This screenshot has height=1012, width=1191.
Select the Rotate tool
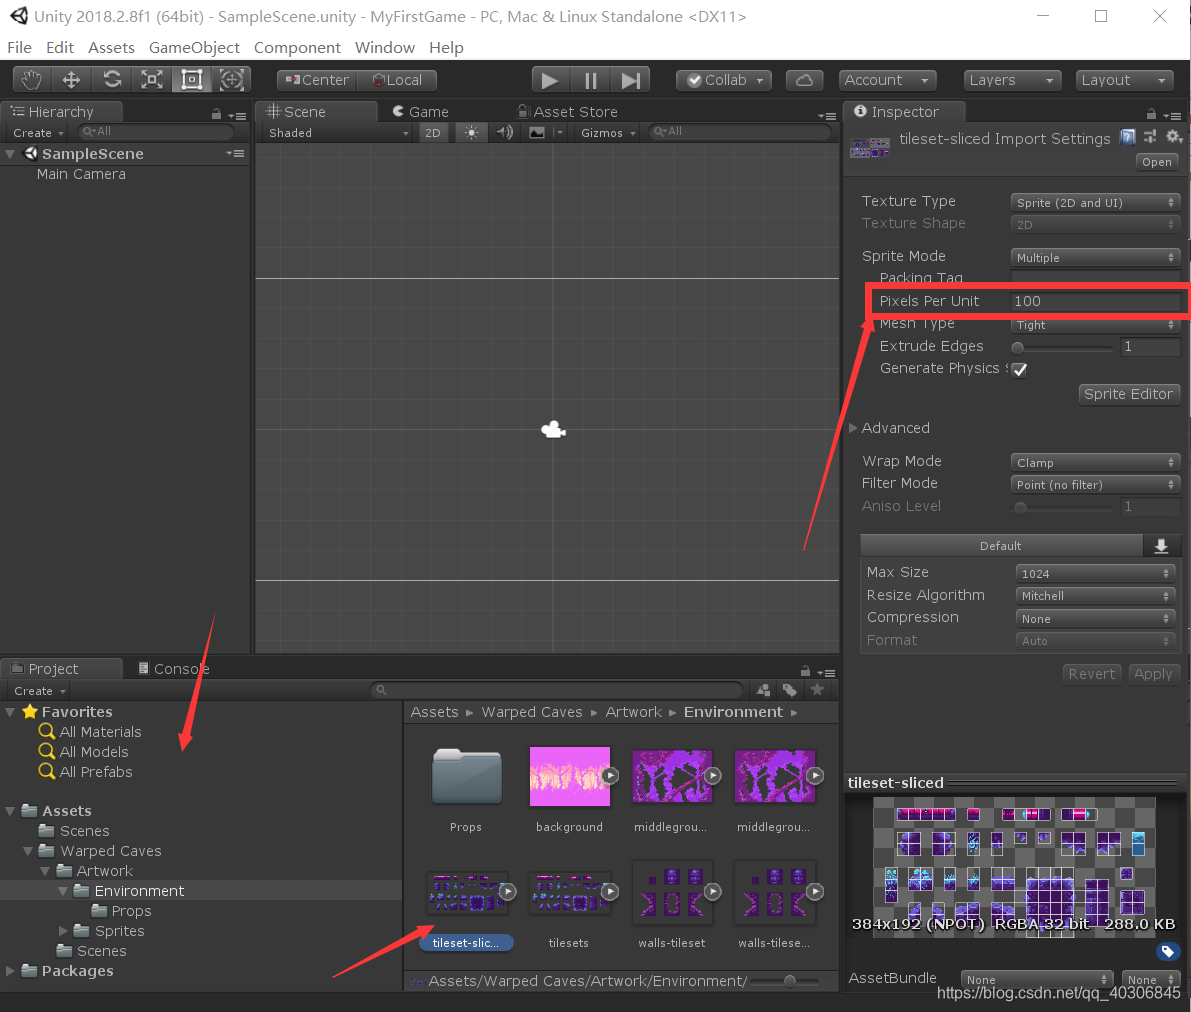[x=112, y=80]
